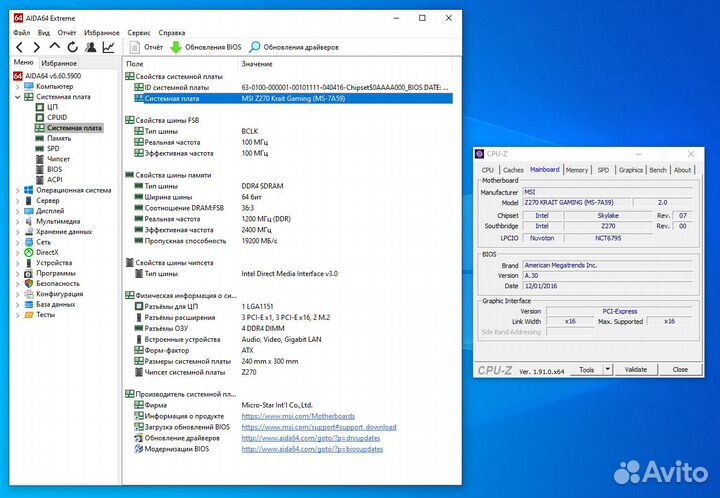Screen dimensions: 720x498
Task: Click the Validate button in CPU-Z
Action: 636,369
